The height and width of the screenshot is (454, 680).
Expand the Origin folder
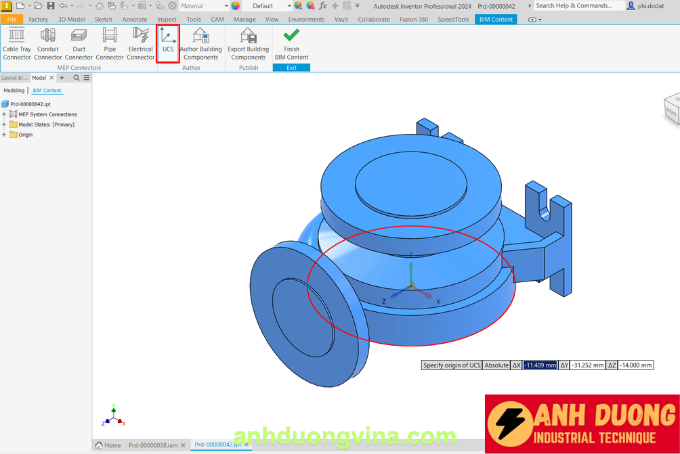(x=4, y=134)
